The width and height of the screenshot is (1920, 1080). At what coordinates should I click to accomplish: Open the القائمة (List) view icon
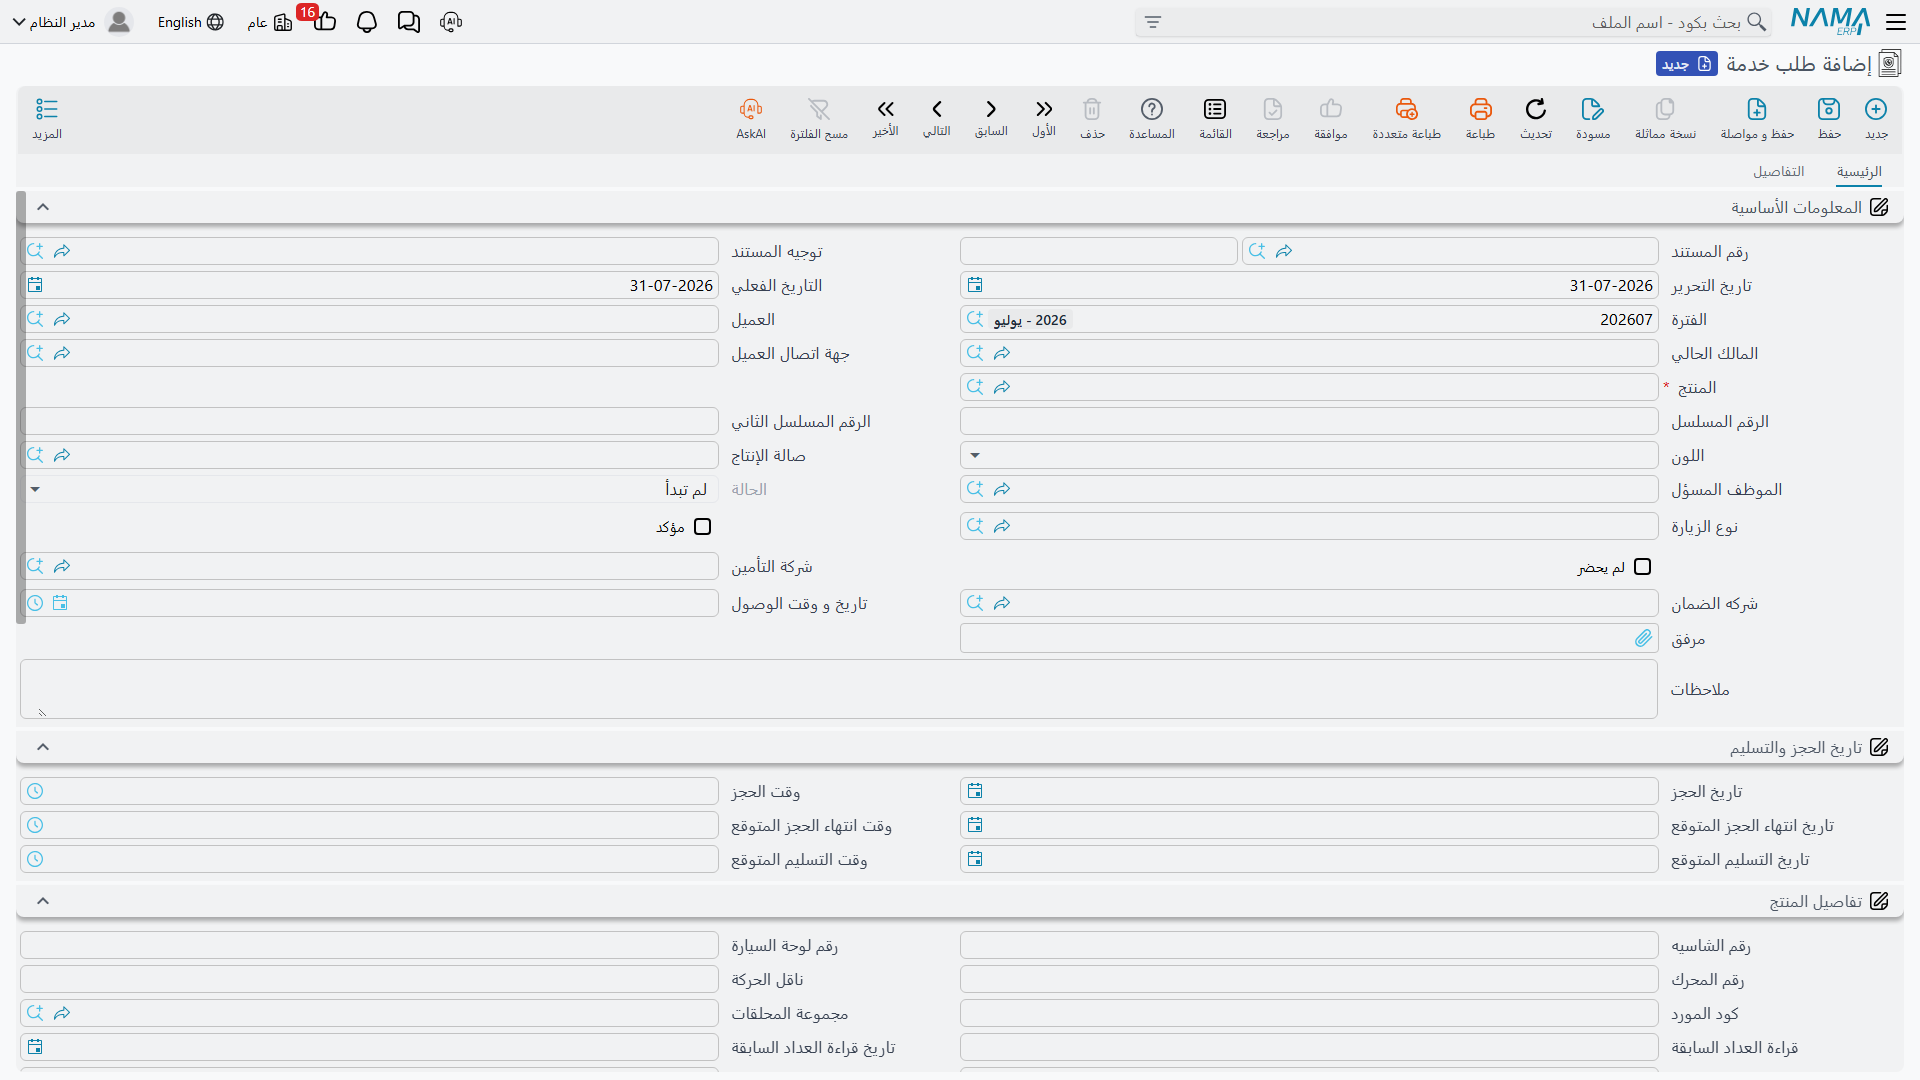(1215, 109)
